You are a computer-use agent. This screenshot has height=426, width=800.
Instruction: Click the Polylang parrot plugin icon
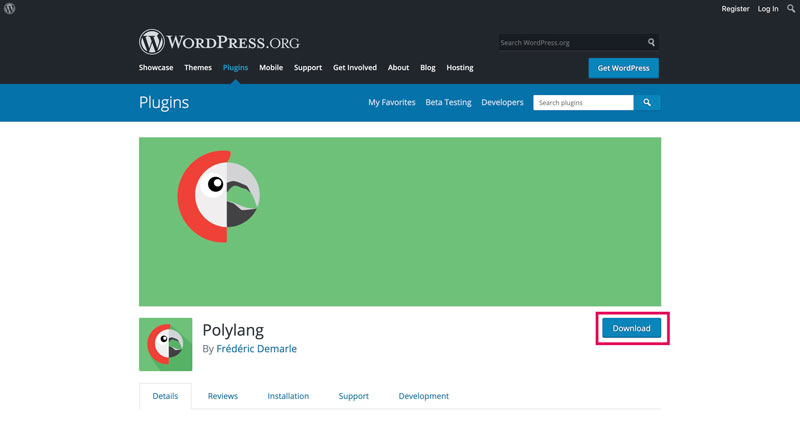pyautogui.click(x=165, y=344)
